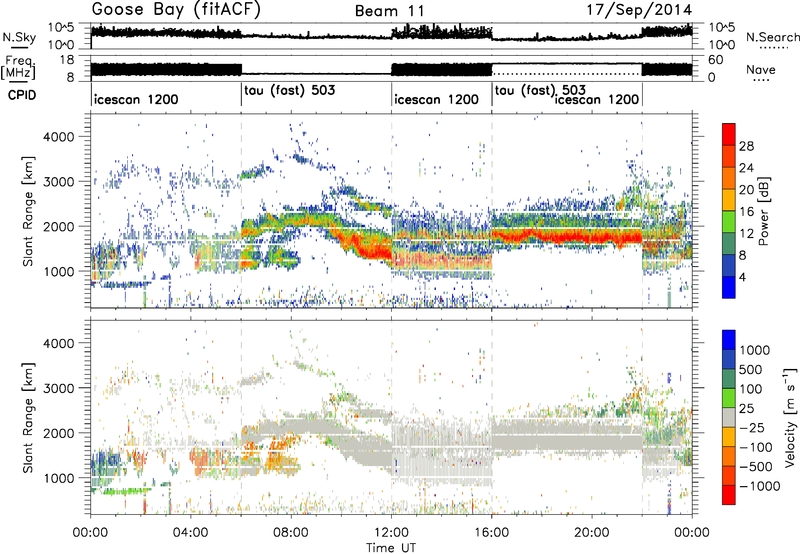Click the gray segment of the Velocity colorbar

point(729,417)
